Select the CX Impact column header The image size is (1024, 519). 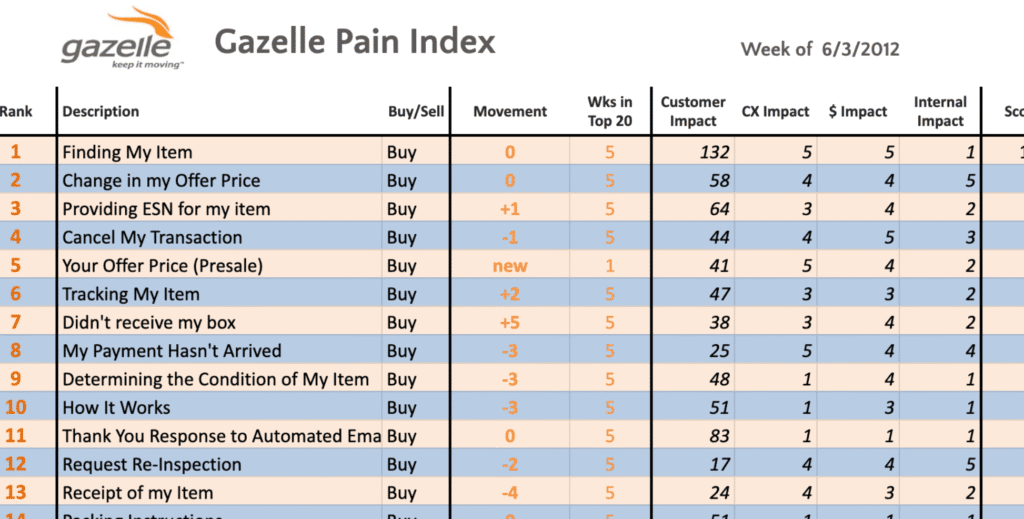[x=775, y=112]
